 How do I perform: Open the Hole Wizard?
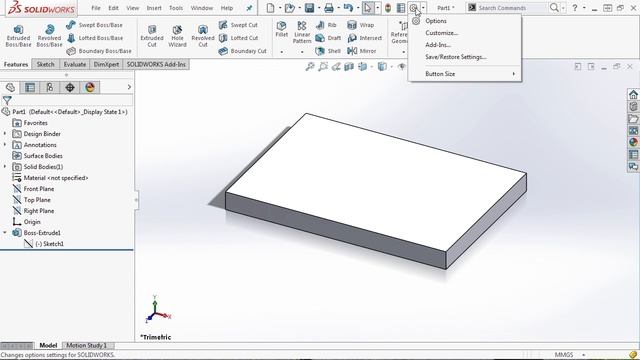[x=177, y=36]
